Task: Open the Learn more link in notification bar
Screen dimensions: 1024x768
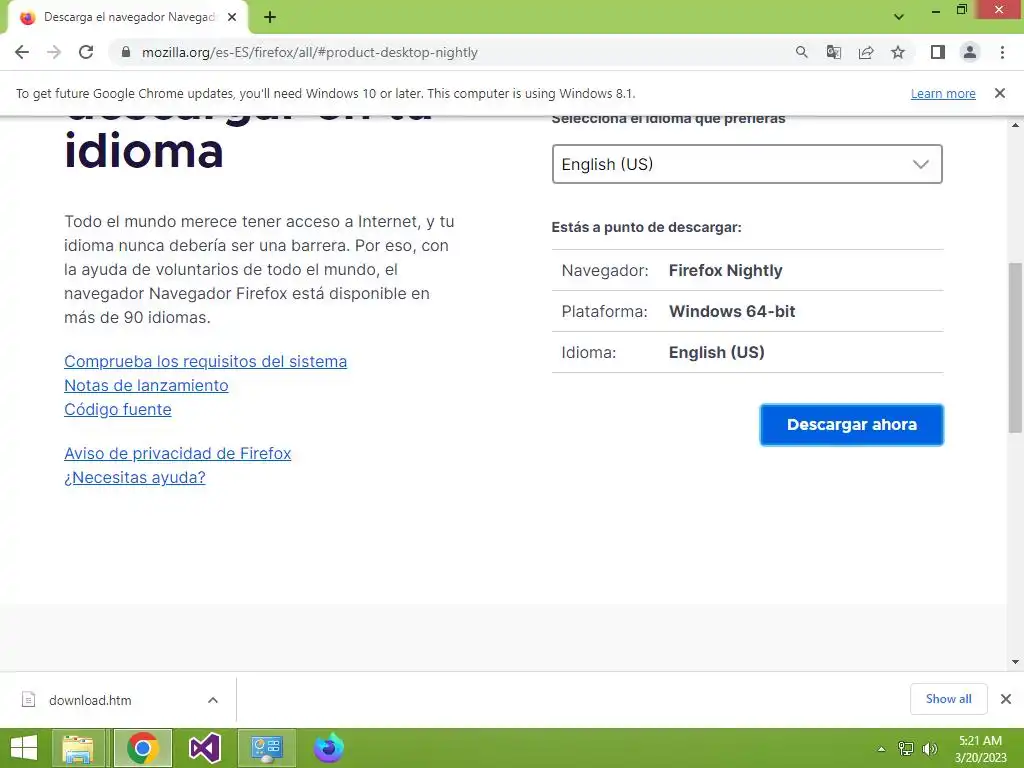Action: click(943, 94)
